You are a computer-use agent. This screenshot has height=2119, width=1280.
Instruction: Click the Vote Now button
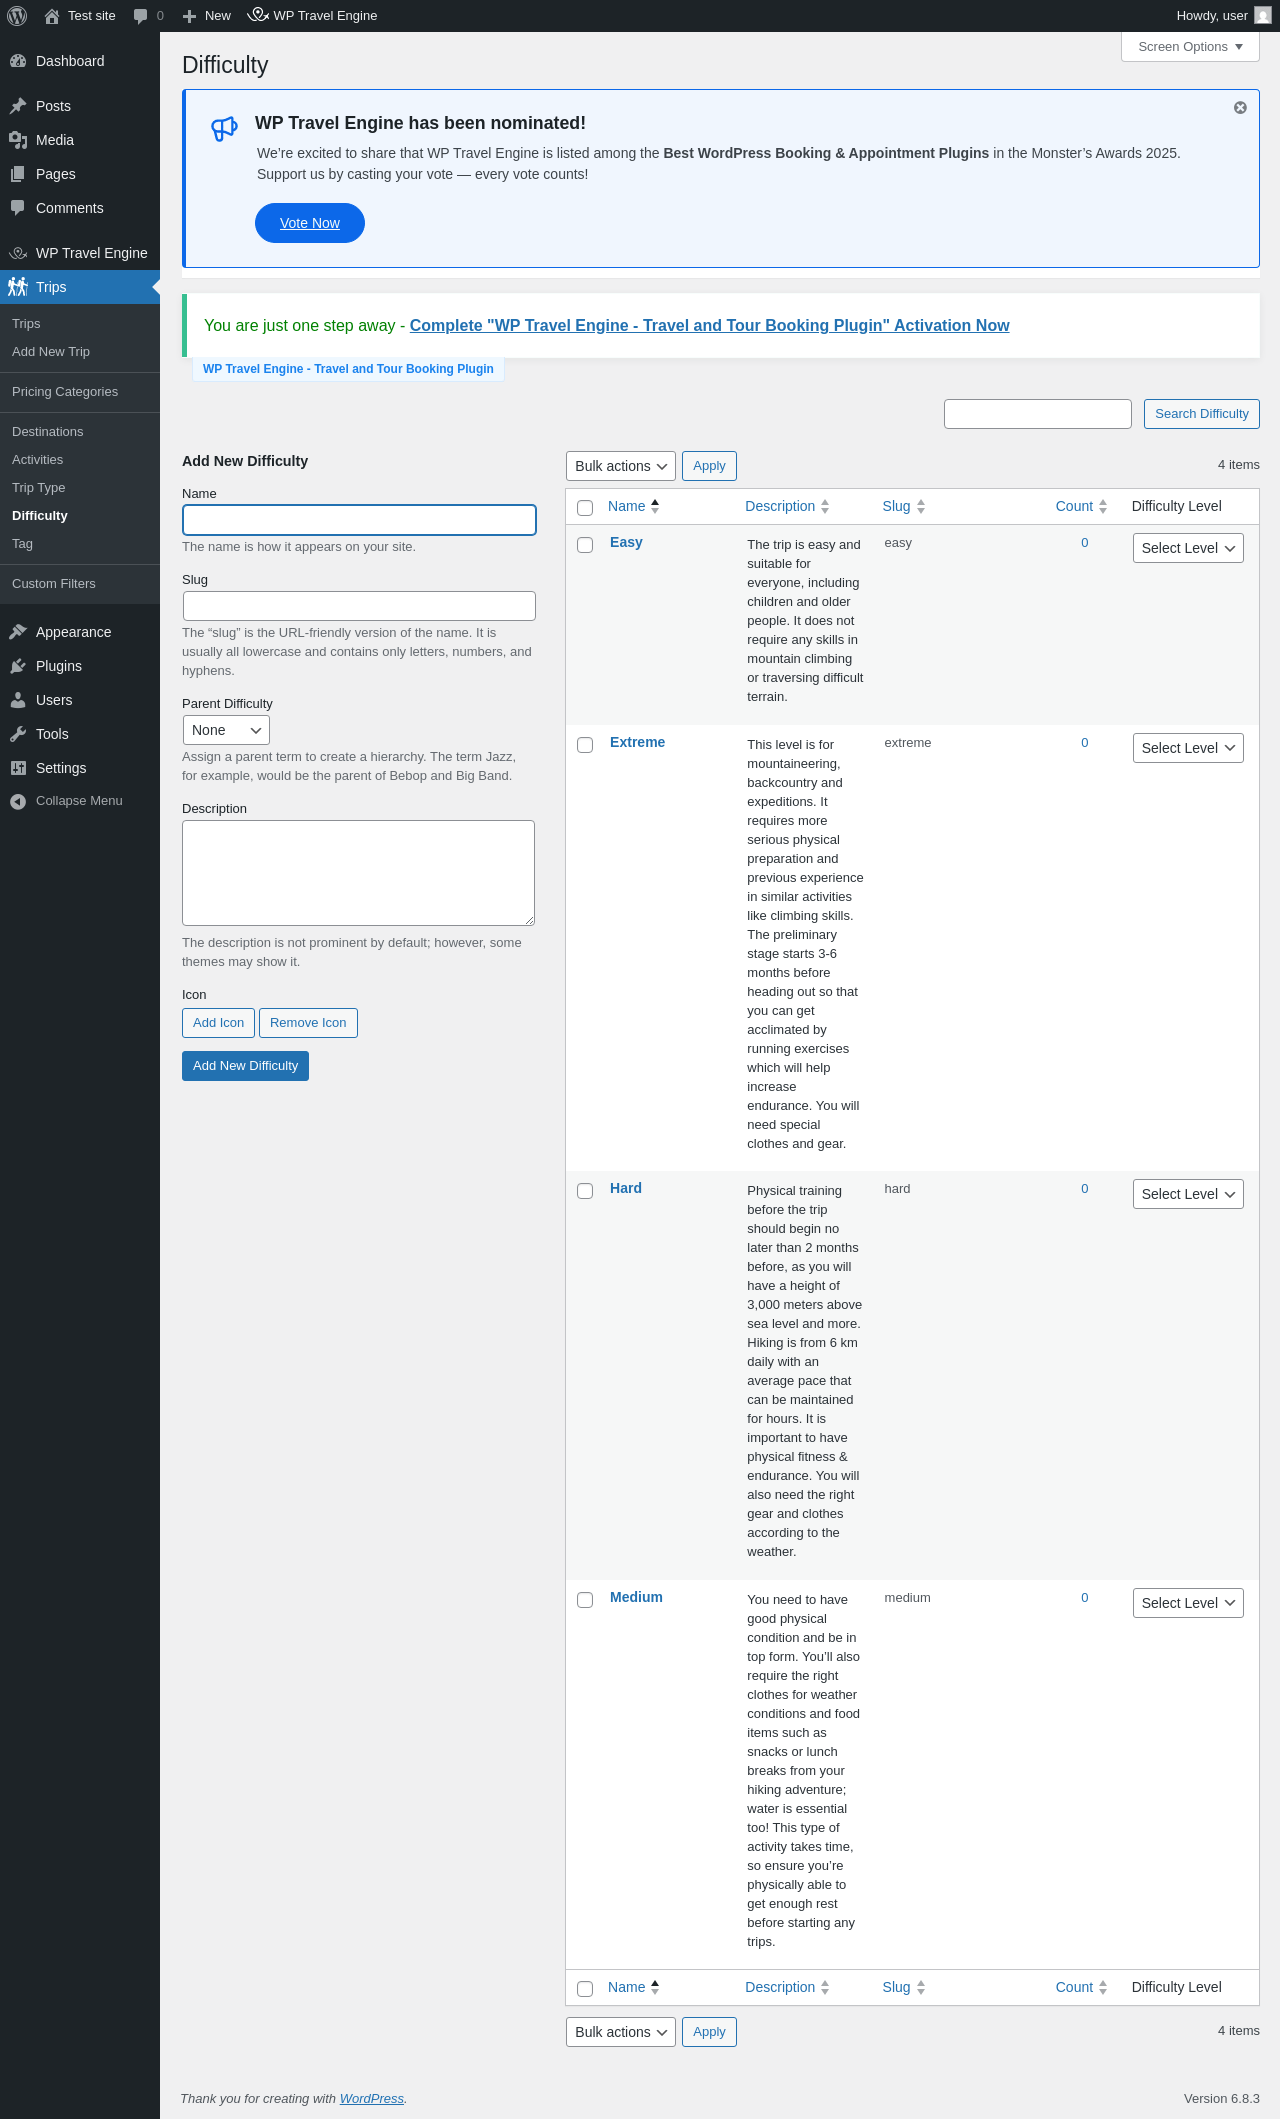click(x=310, y=223)
